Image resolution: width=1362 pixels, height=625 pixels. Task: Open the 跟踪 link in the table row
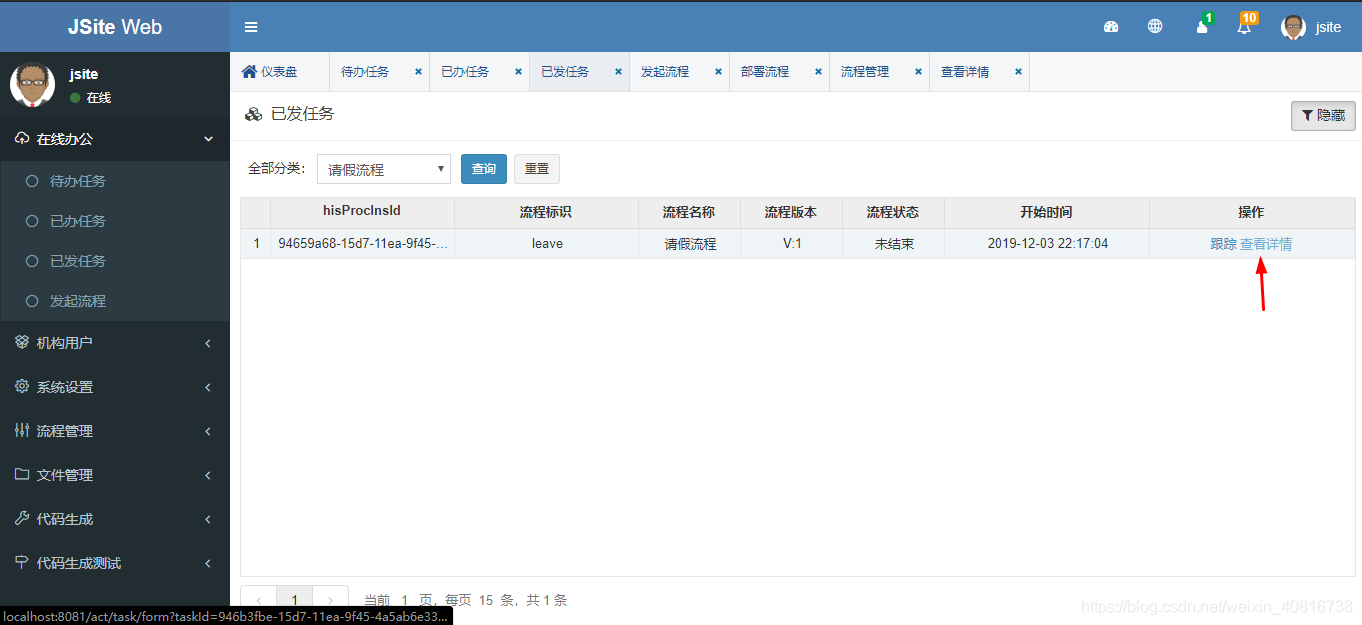(1225, 243)
